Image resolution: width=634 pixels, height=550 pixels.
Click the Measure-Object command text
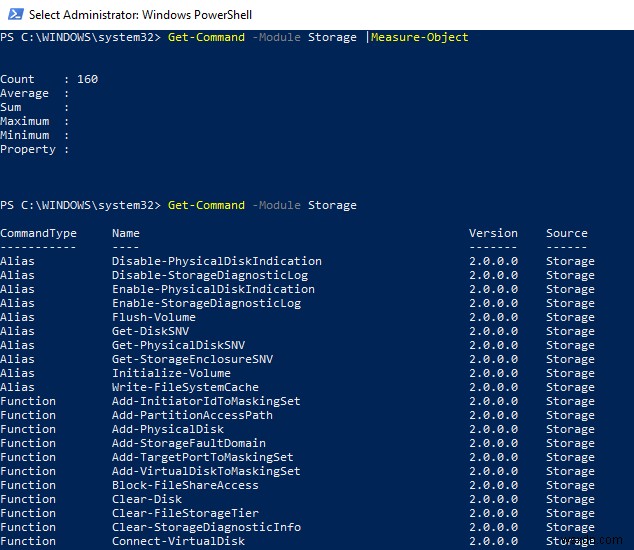click(x=419, y=37)
